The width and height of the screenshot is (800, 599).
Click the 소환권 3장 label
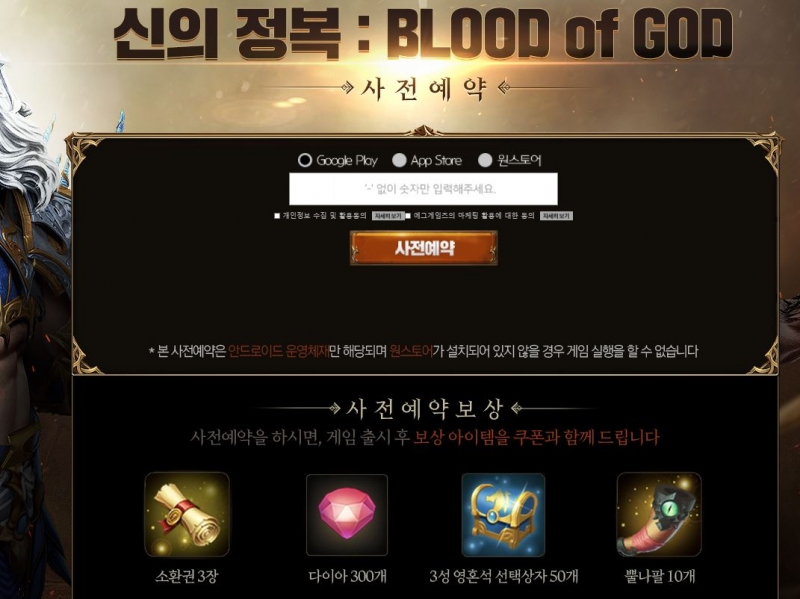click(x=187, y=577)
